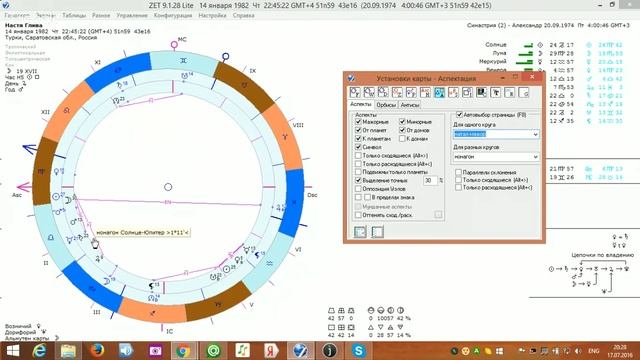This screenshot has height=360, width=640.
Task: Open the Справка menu
Action: pos(244,16)
